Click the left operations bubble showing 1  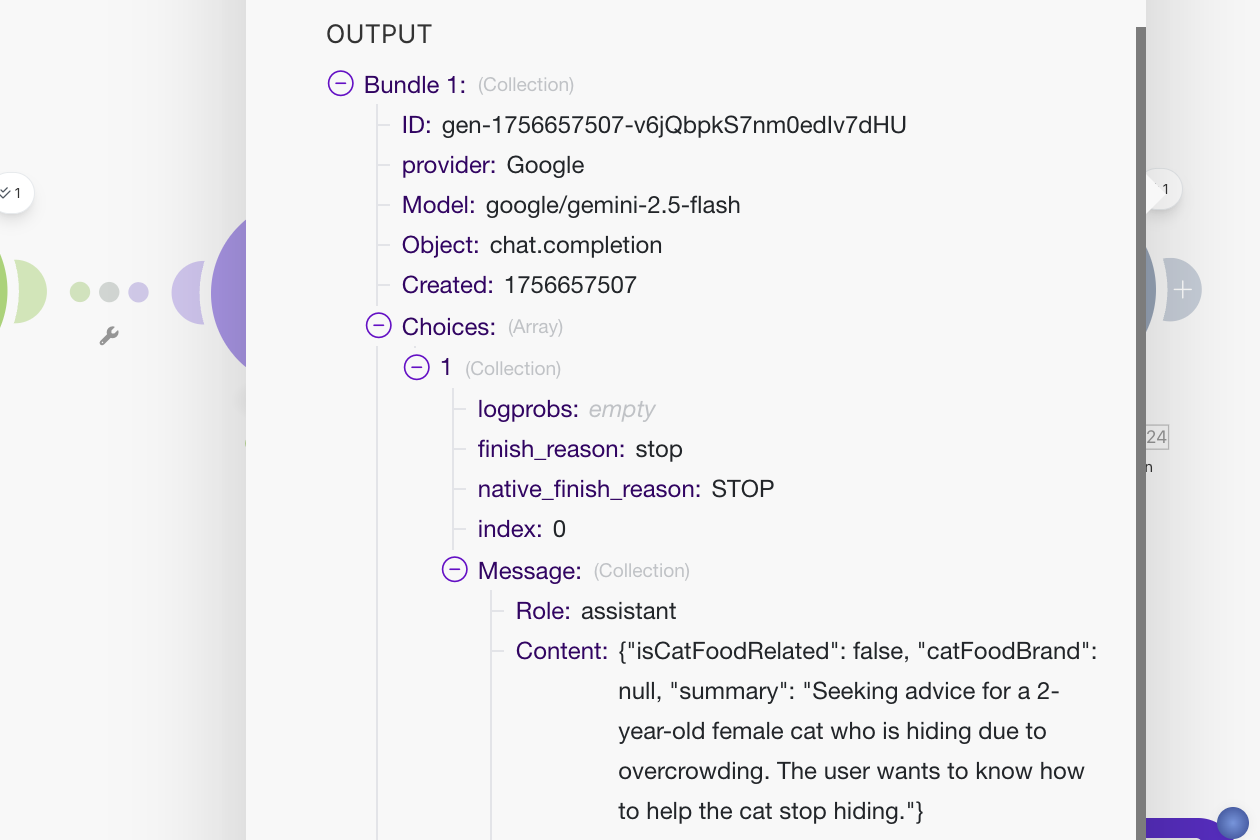[x=14, y=191]
